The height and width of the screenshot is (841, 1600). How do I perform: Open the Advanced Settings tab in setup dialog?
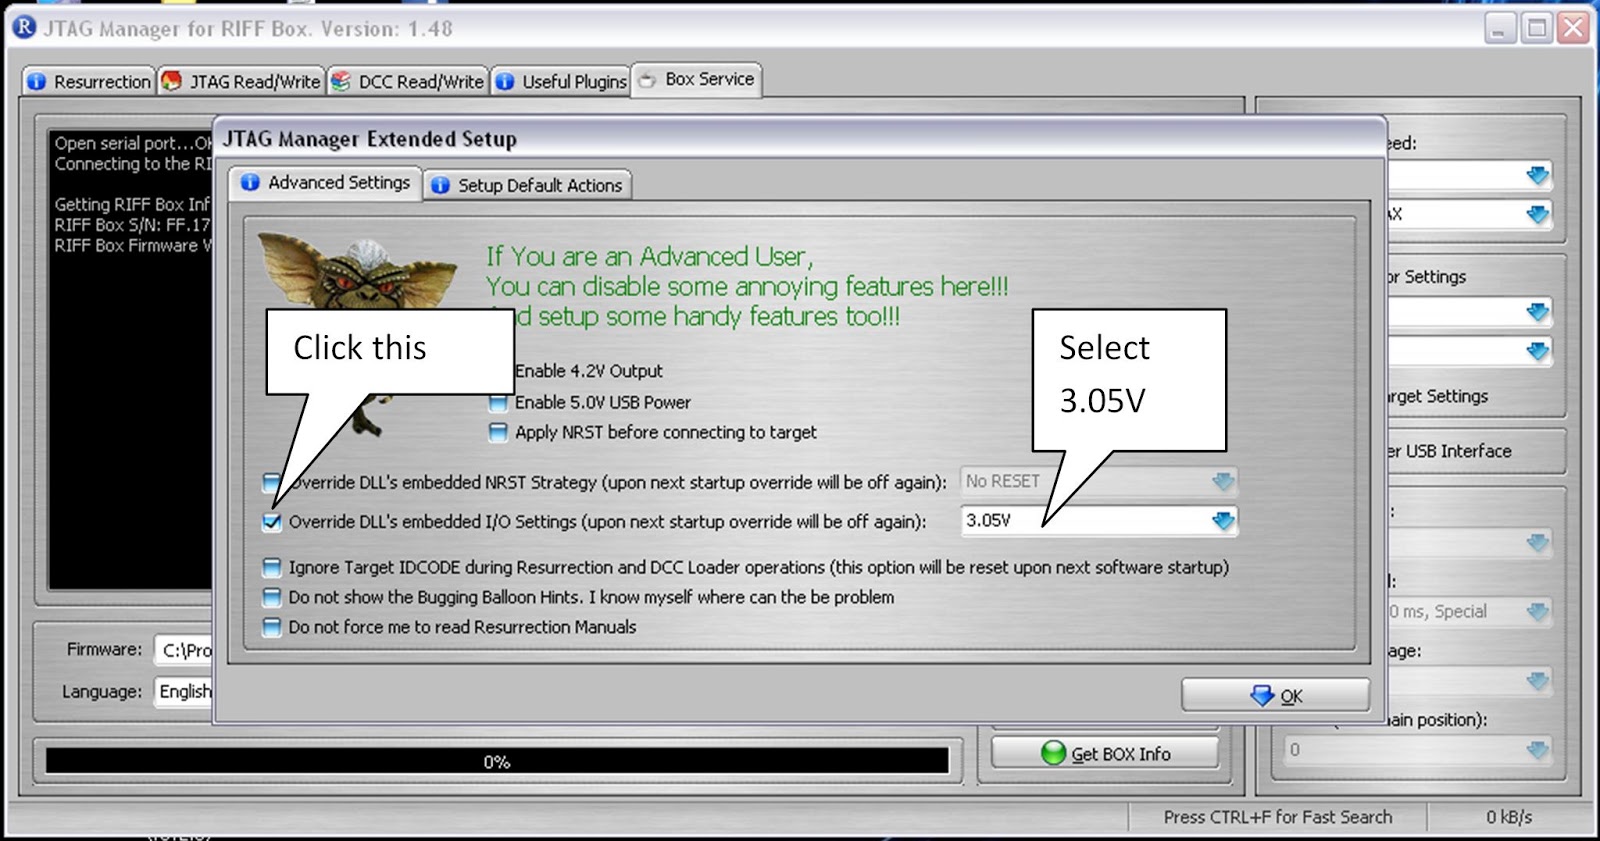click(326, 183)
